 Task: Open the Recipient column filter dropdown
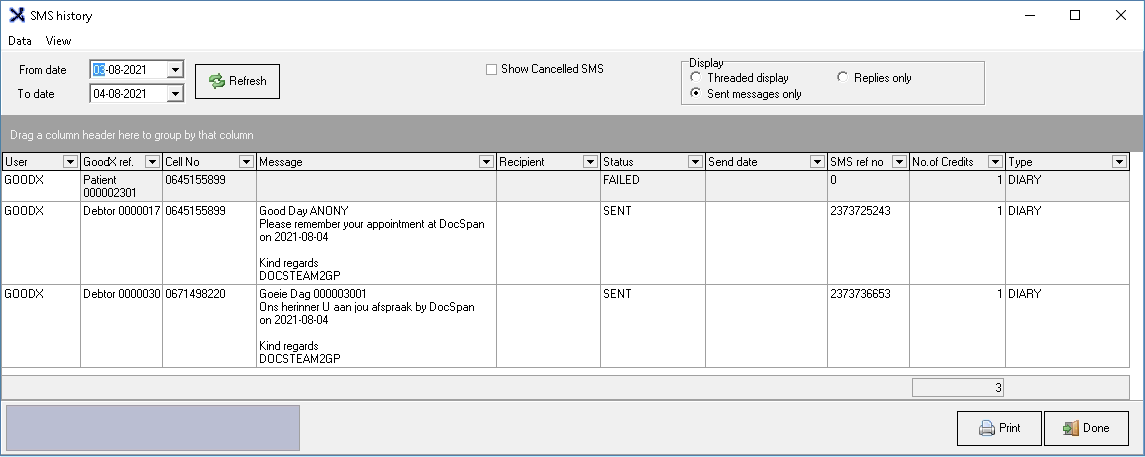point(590,162)
